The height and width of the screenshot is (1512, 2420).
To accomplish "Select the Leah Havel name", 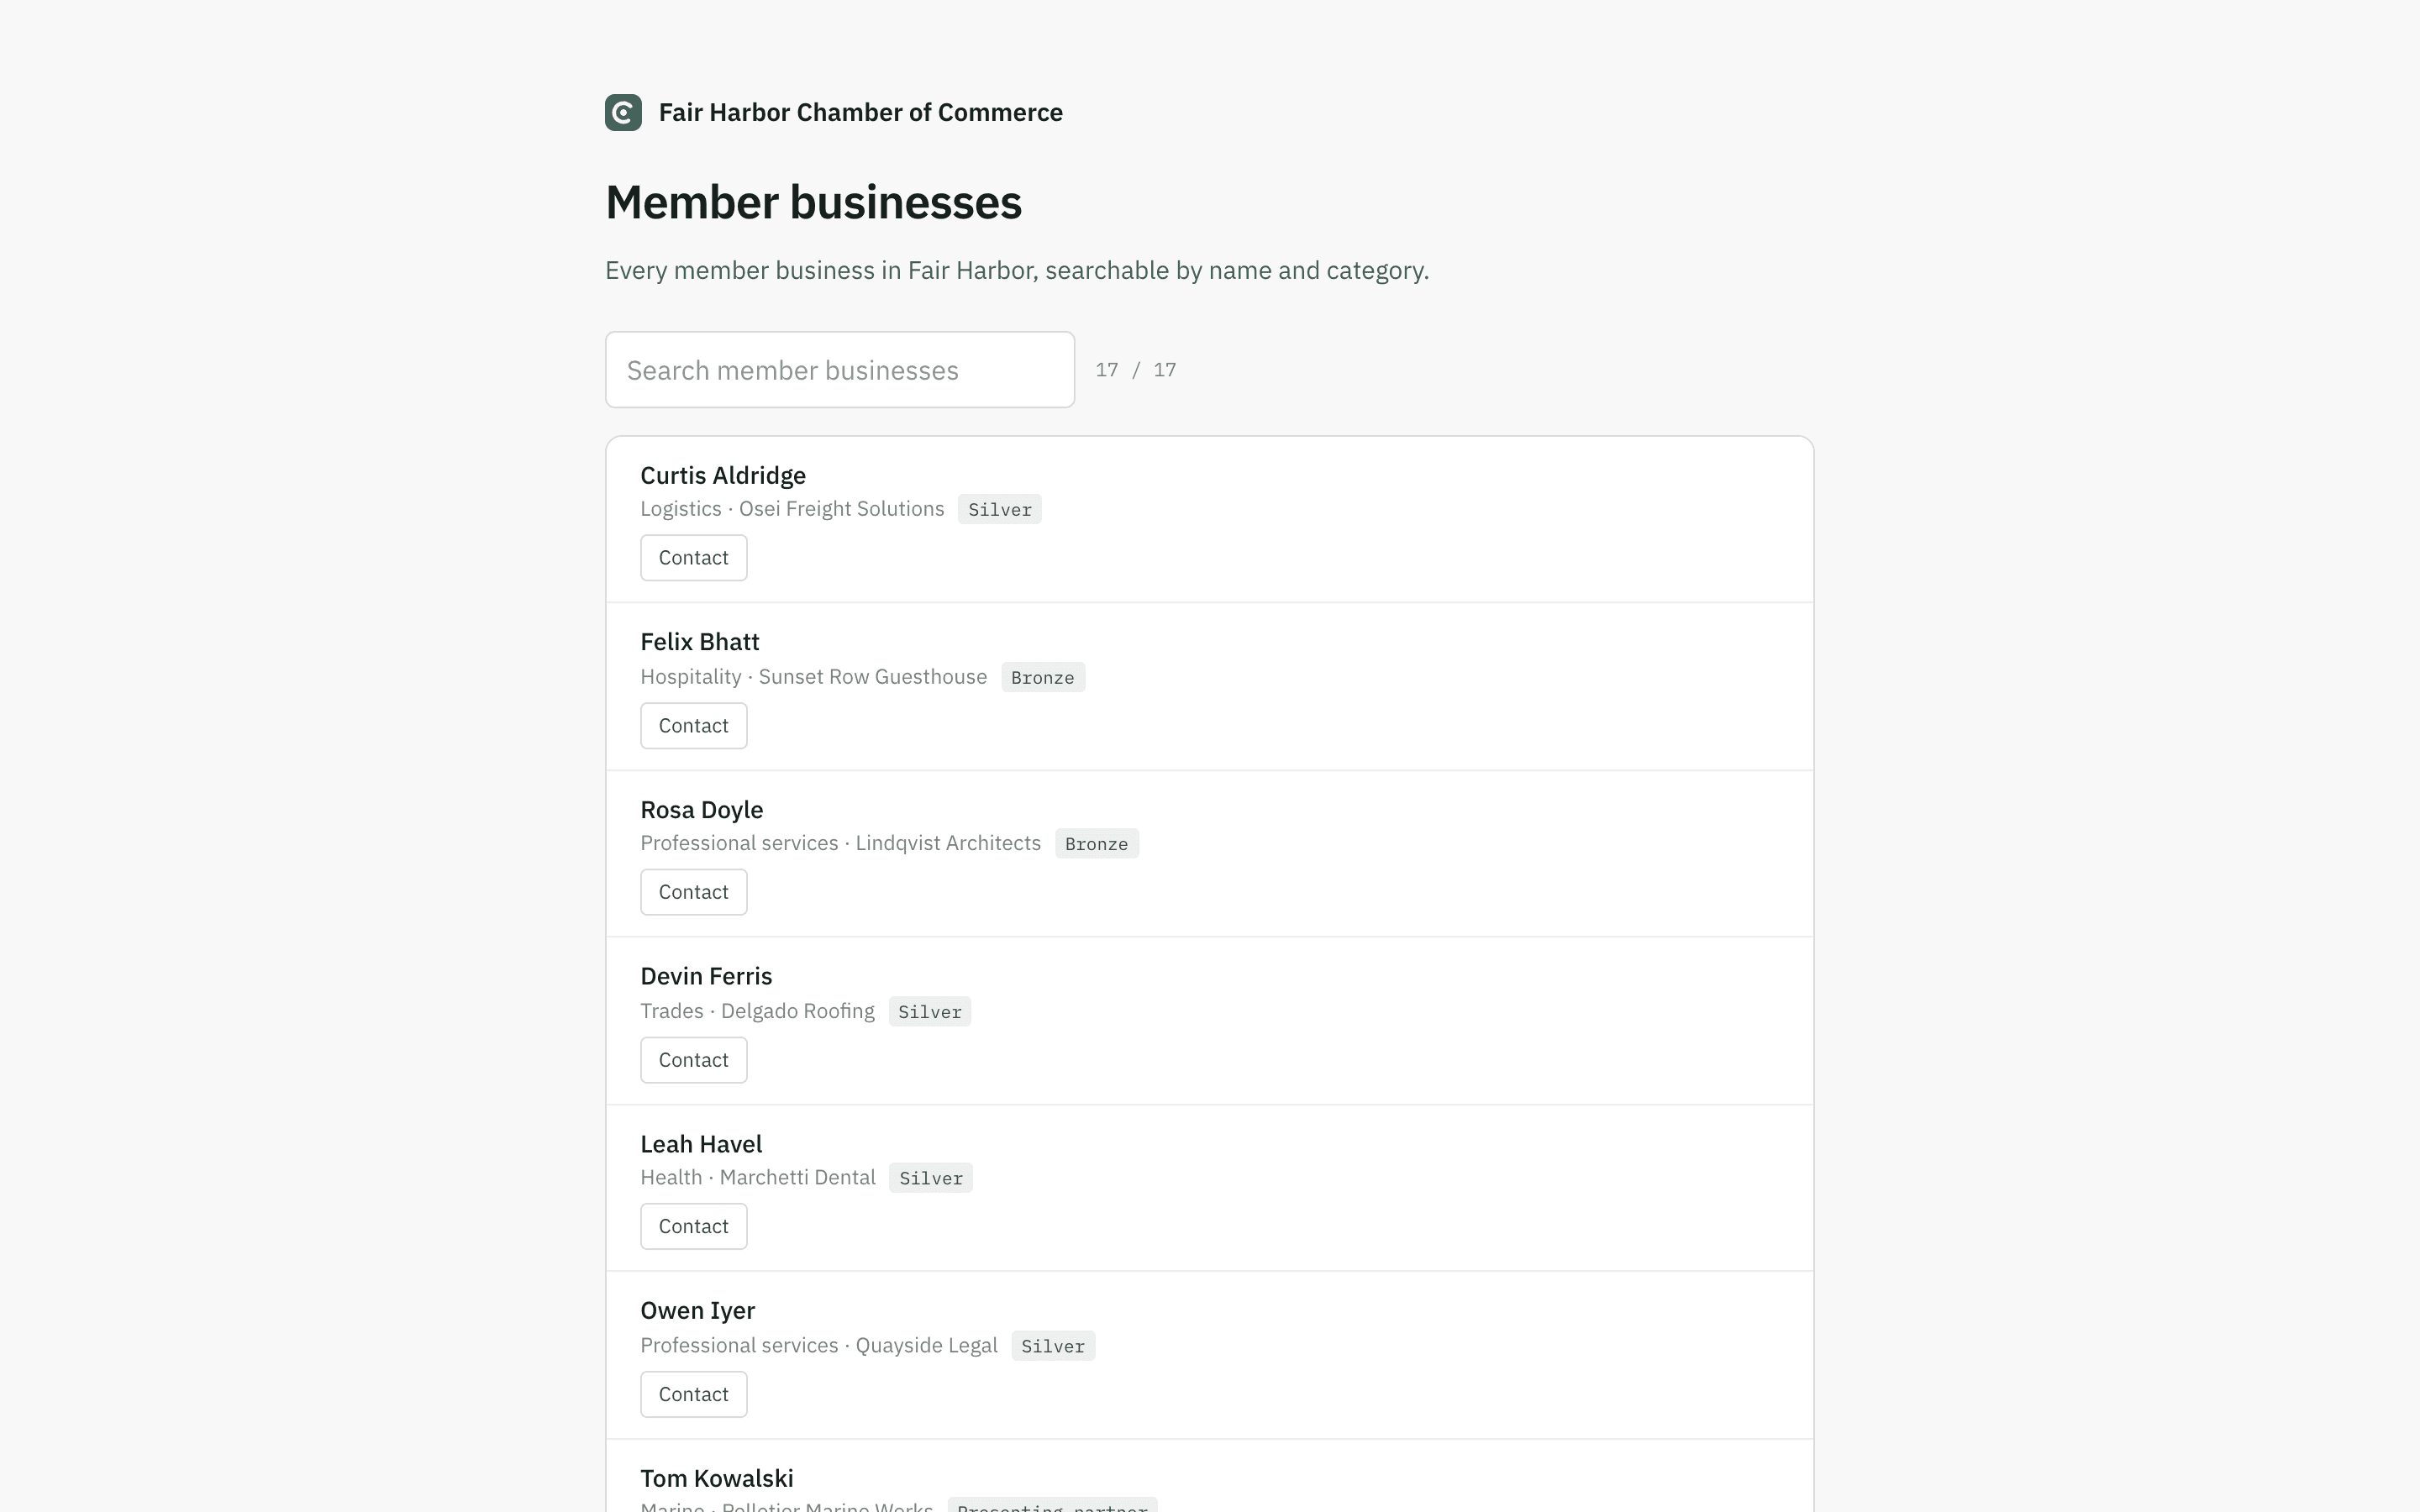I will pyautogui.click(x=701, y=1144).
